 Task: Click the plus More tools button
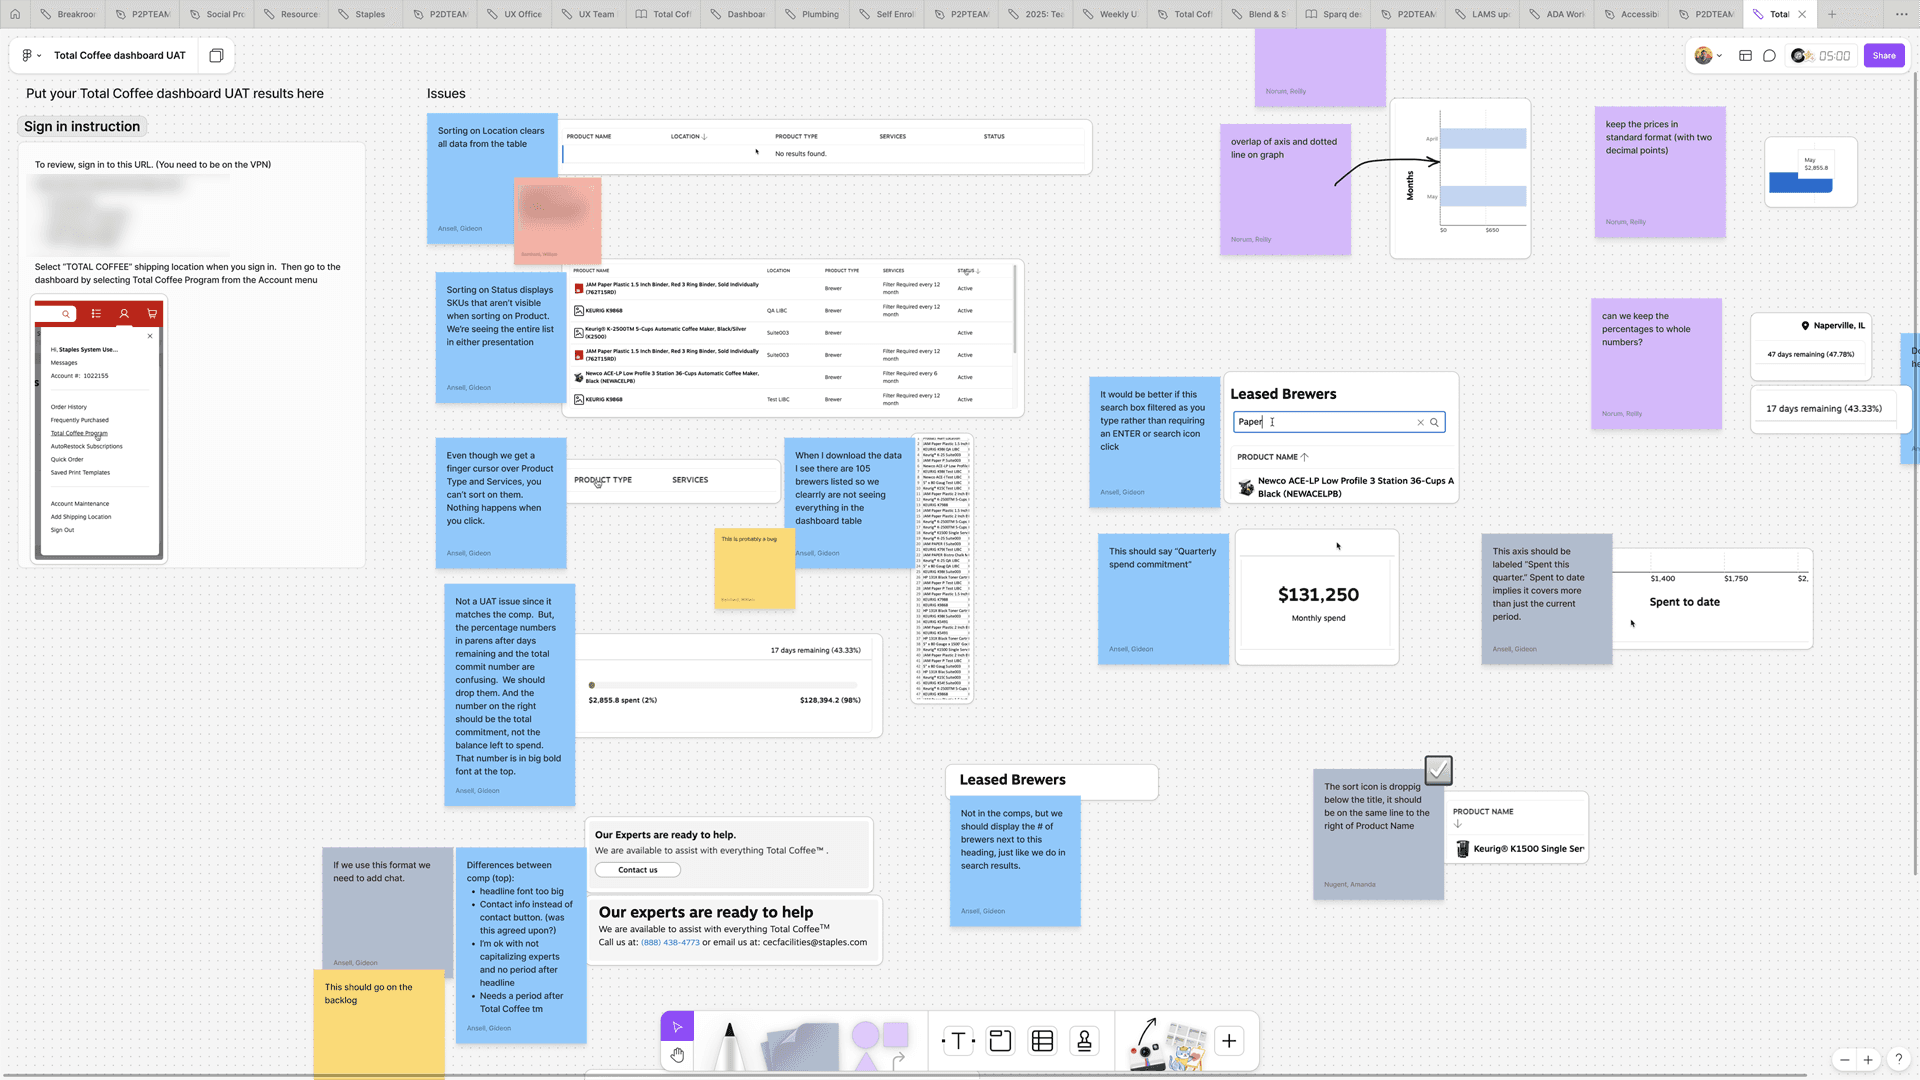1229,1041
